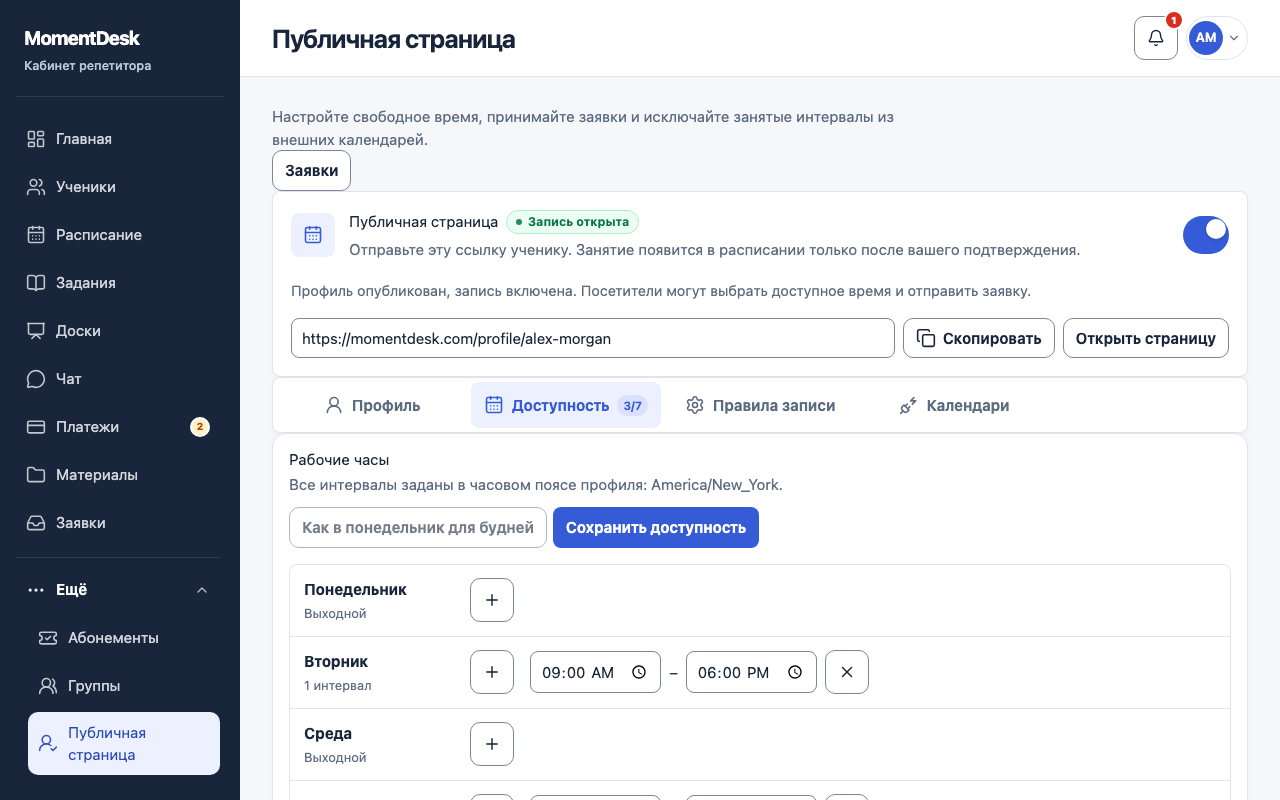This screenshot has width=1280, height=800.
Task: Open Заявки inbox in the sidebar
Action: coord(120,523)
